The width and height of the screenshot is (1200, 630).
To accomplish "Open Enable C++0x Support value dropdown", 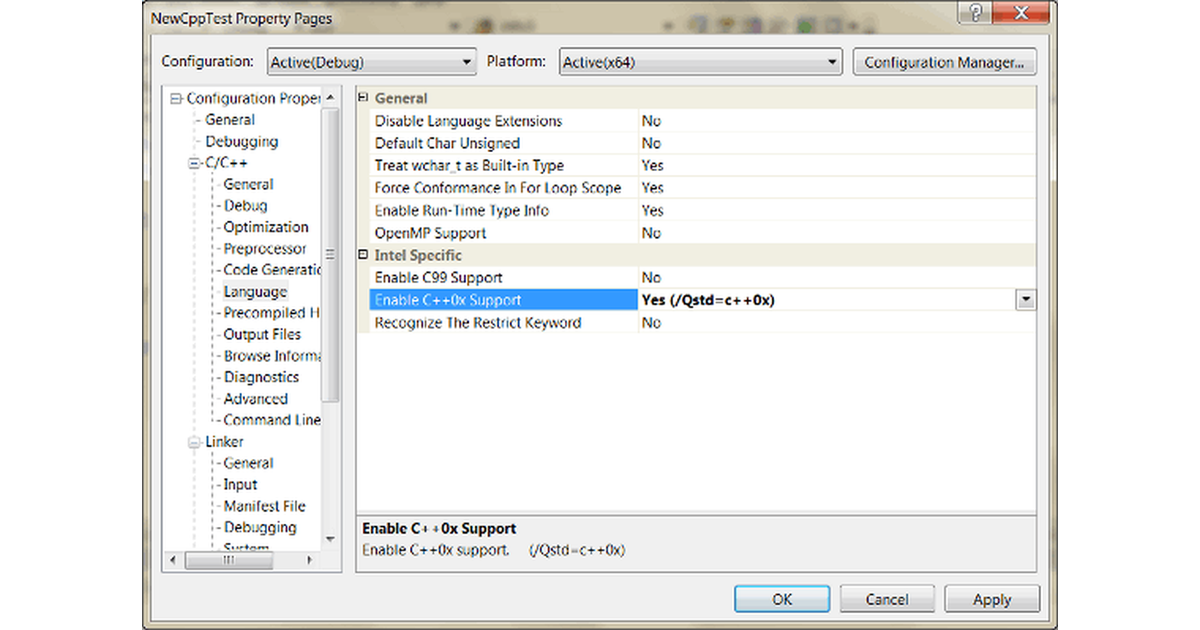I will click(x=1025, y=300).
